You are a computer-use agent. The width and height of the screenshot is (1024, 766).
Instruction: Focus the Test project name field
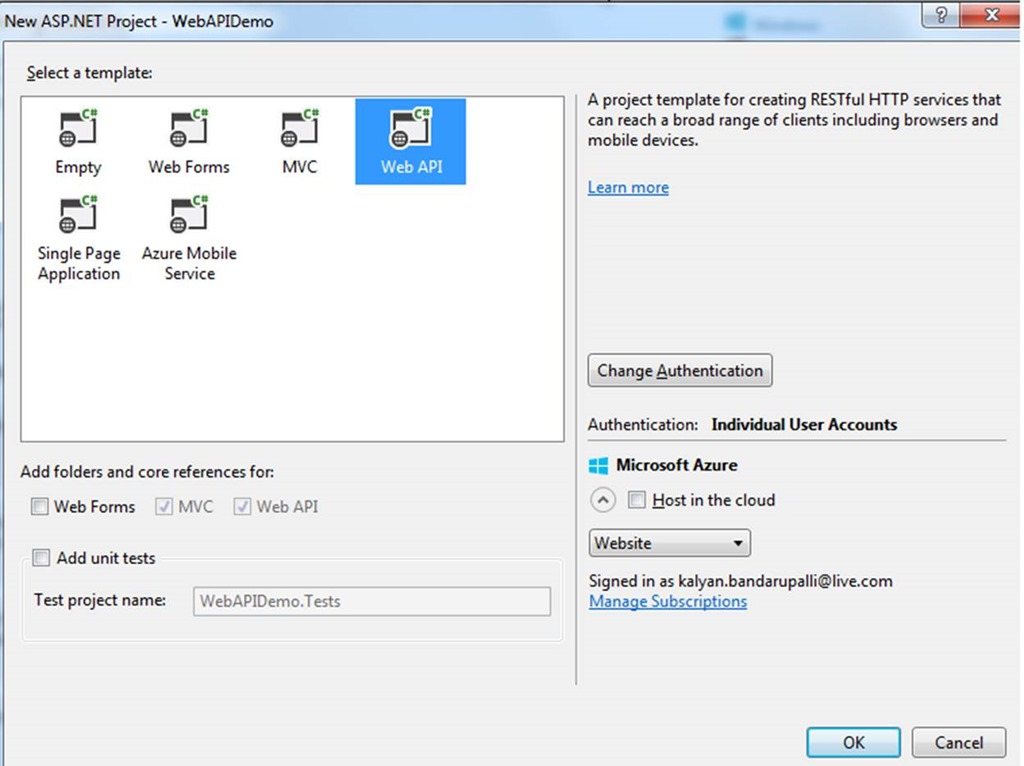[372, 601]
